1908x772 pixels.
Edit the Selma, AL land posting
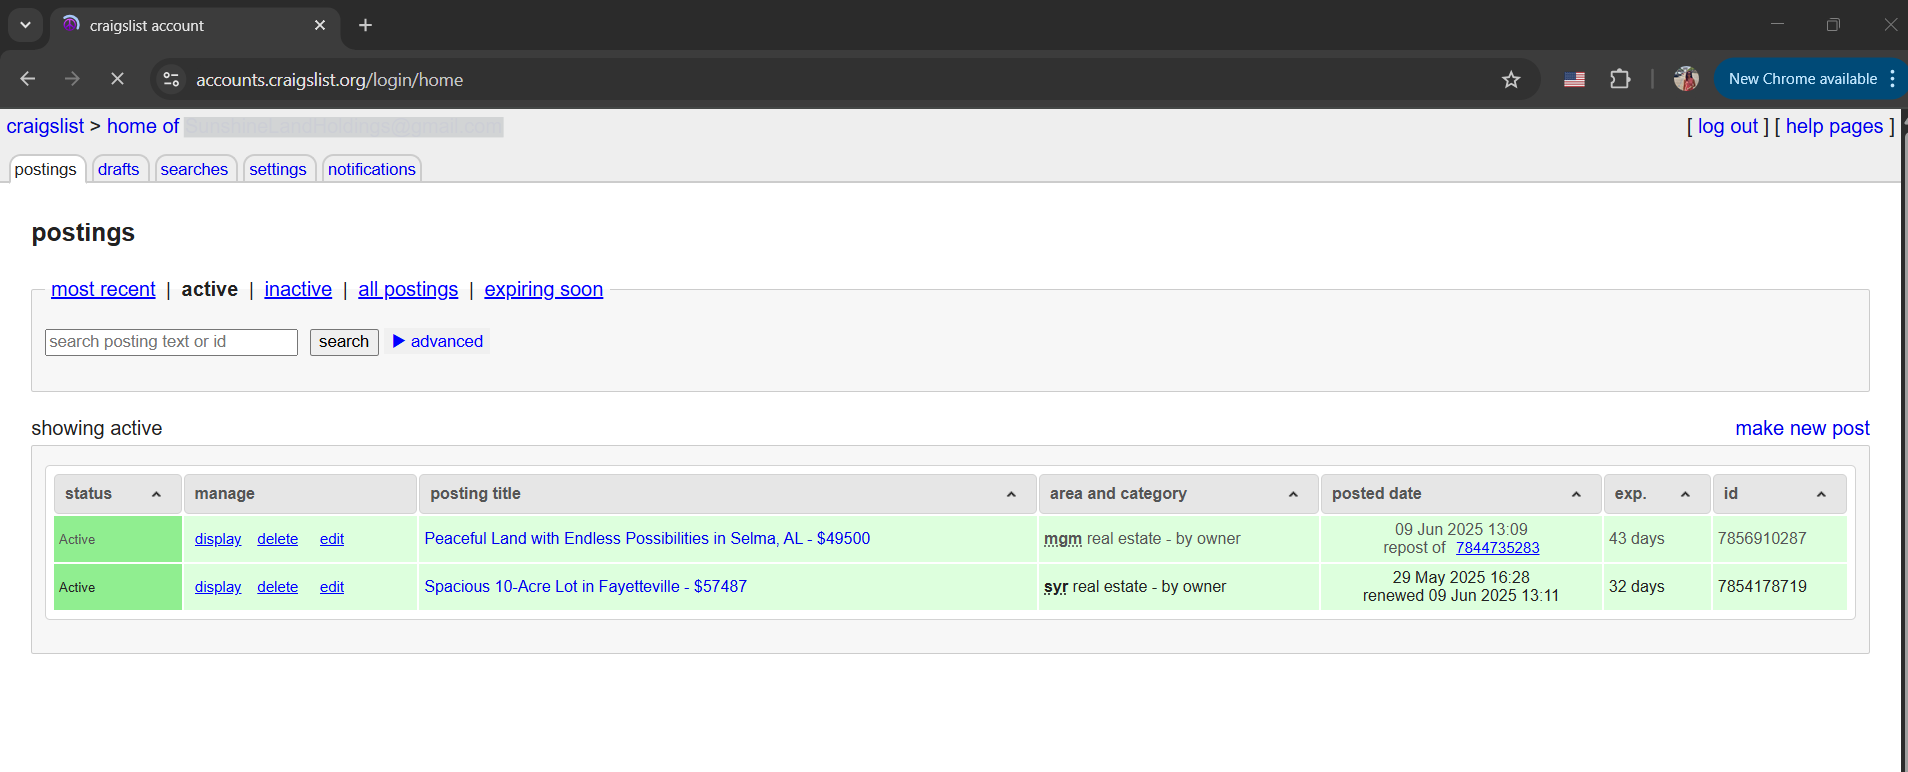332,539
